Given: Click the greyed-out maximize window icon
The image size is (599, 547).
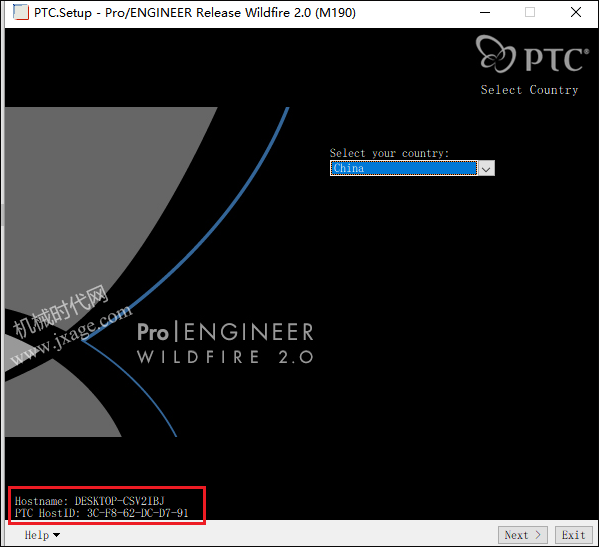Looking at the screenshot, I should (530, 12).
